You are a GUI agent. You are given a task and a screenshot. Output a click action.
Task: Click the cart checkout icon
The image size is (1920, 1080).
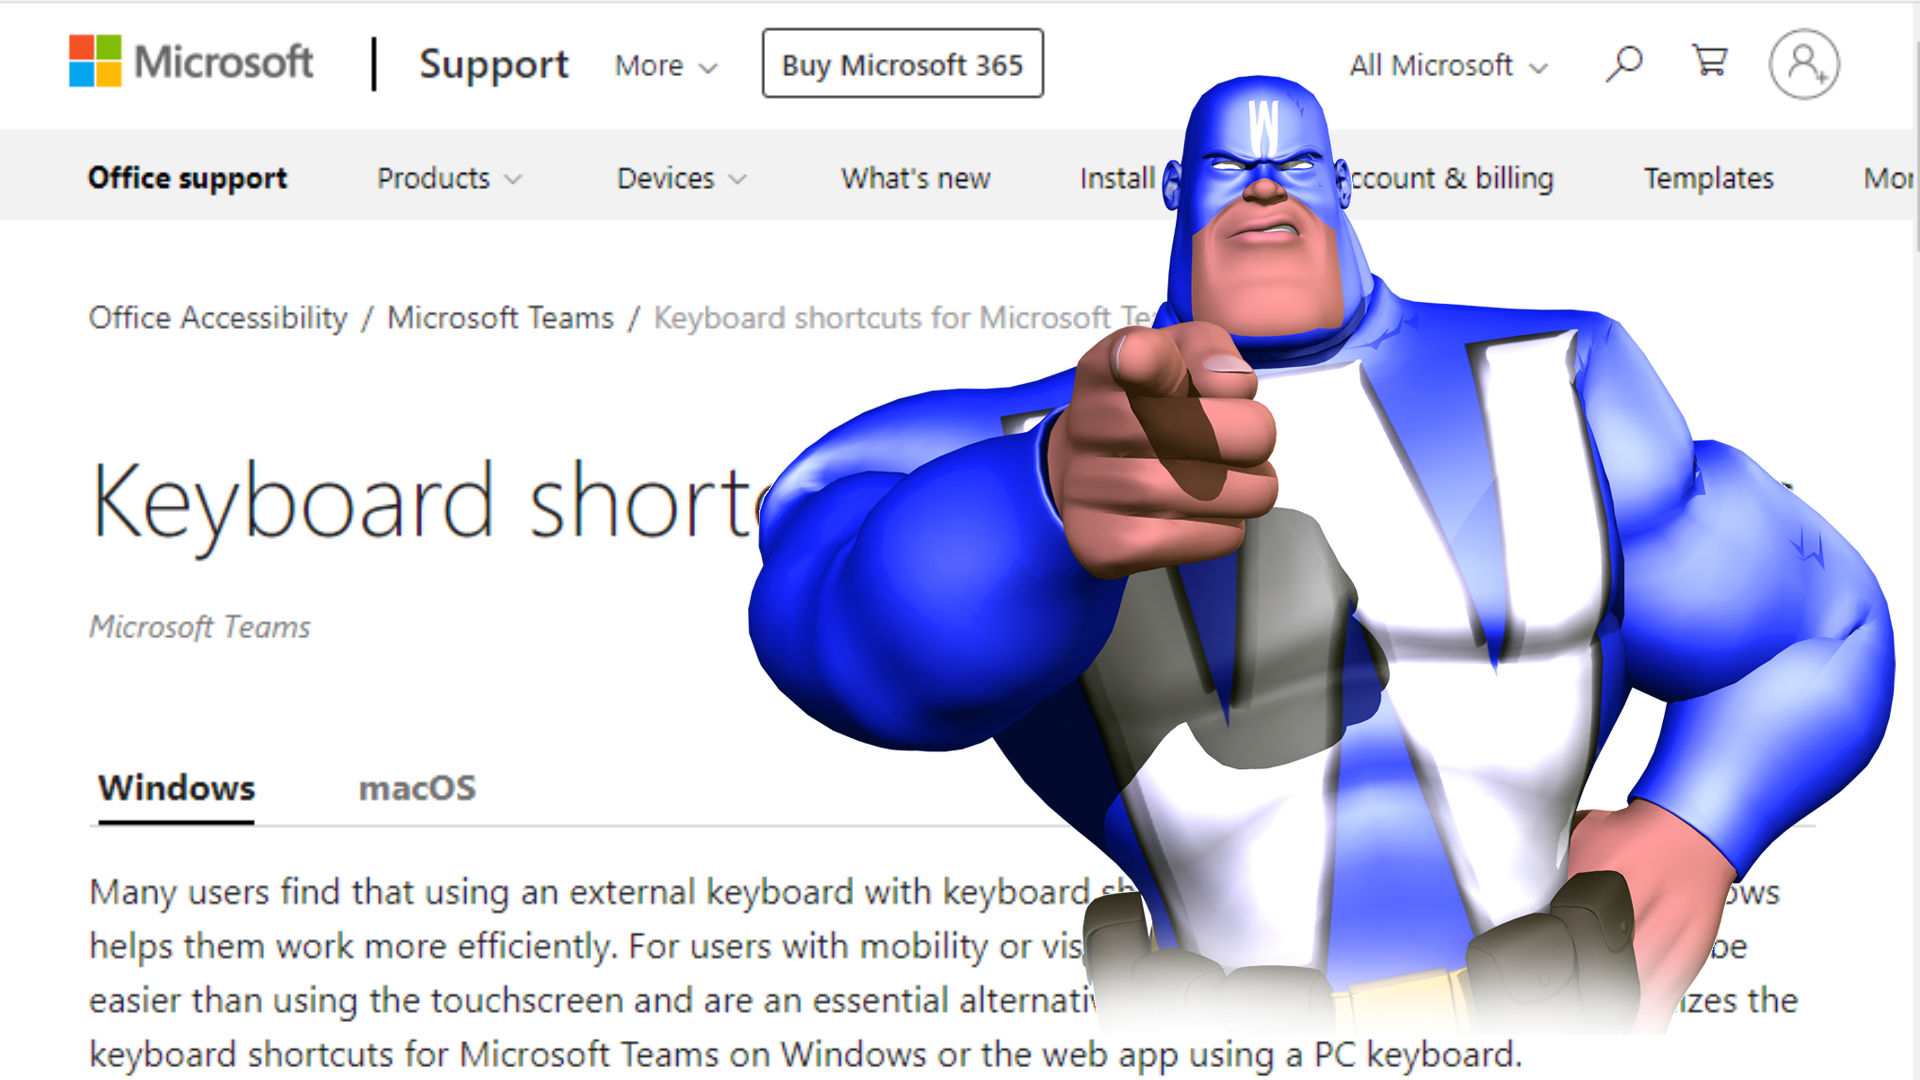point(1710,62)
